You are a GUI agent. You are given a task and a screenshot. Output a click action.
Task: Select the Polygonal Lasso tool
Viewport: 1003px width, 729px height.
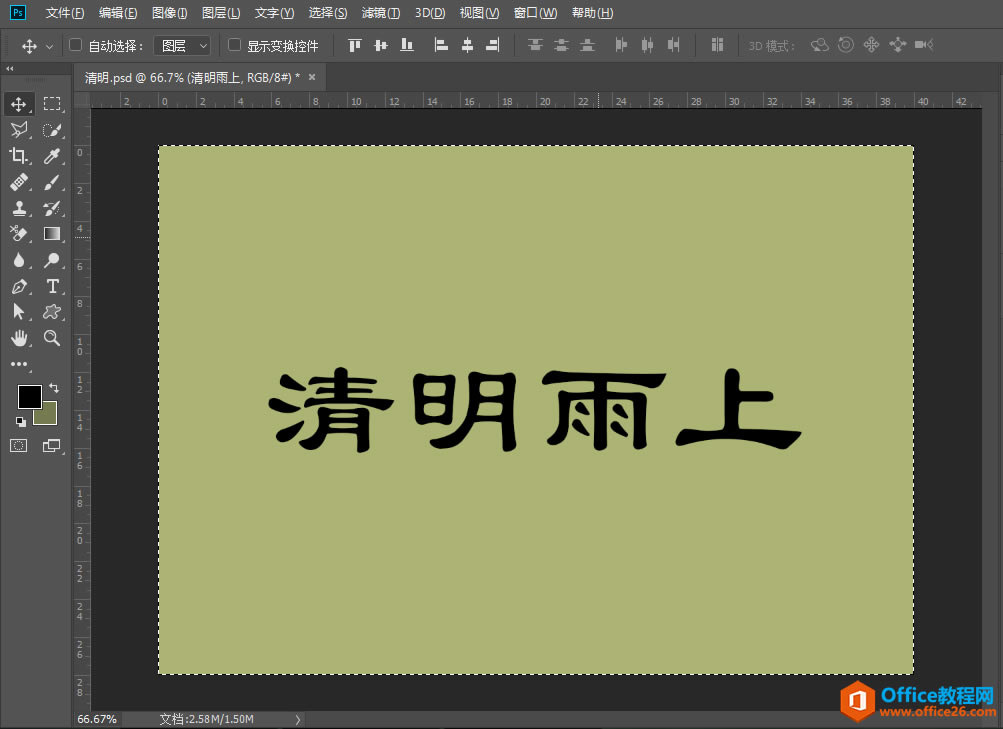(x=19, y=130)
